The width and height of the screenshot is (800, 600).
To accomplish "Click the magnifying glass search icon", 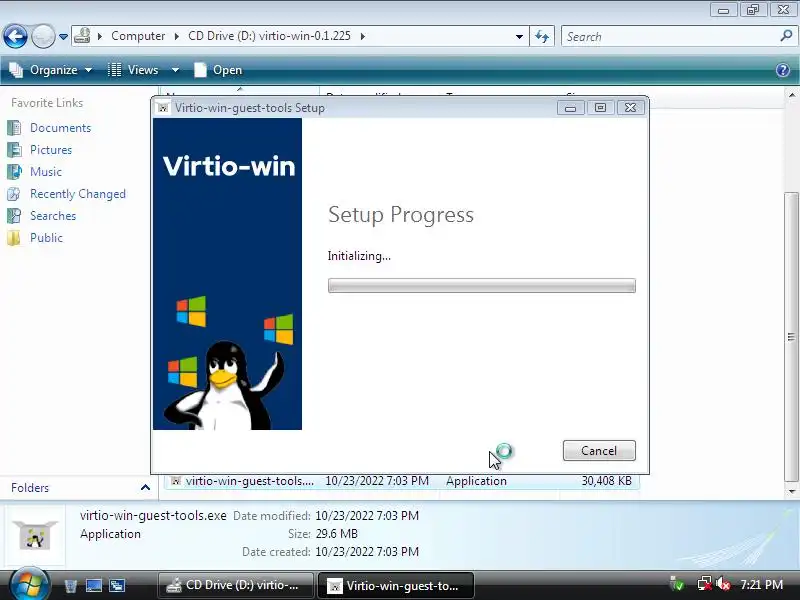I will tap(786, 36).
